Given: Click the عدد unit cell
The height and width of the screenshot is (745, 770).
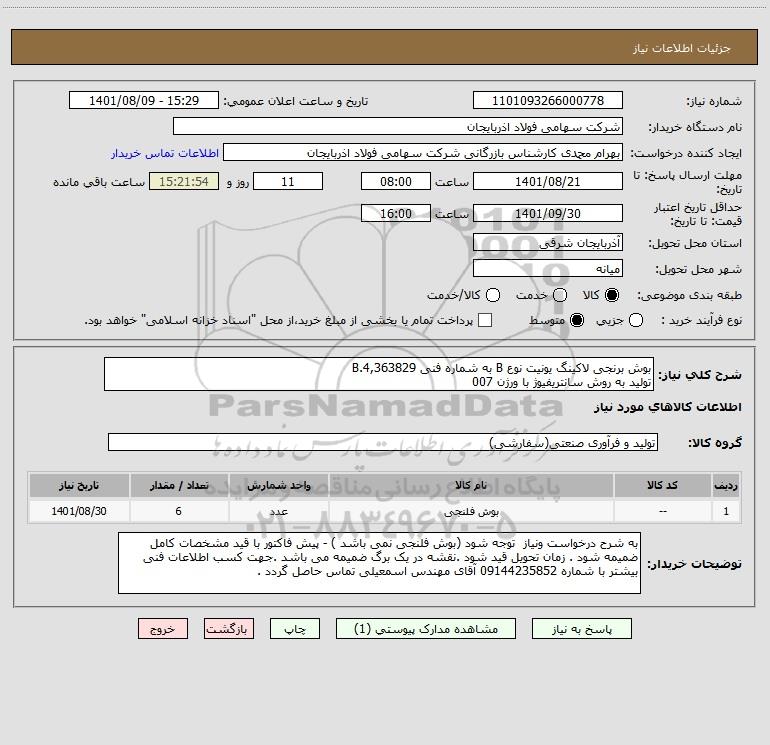Looking at the screenshot, I should coord(278,511).
